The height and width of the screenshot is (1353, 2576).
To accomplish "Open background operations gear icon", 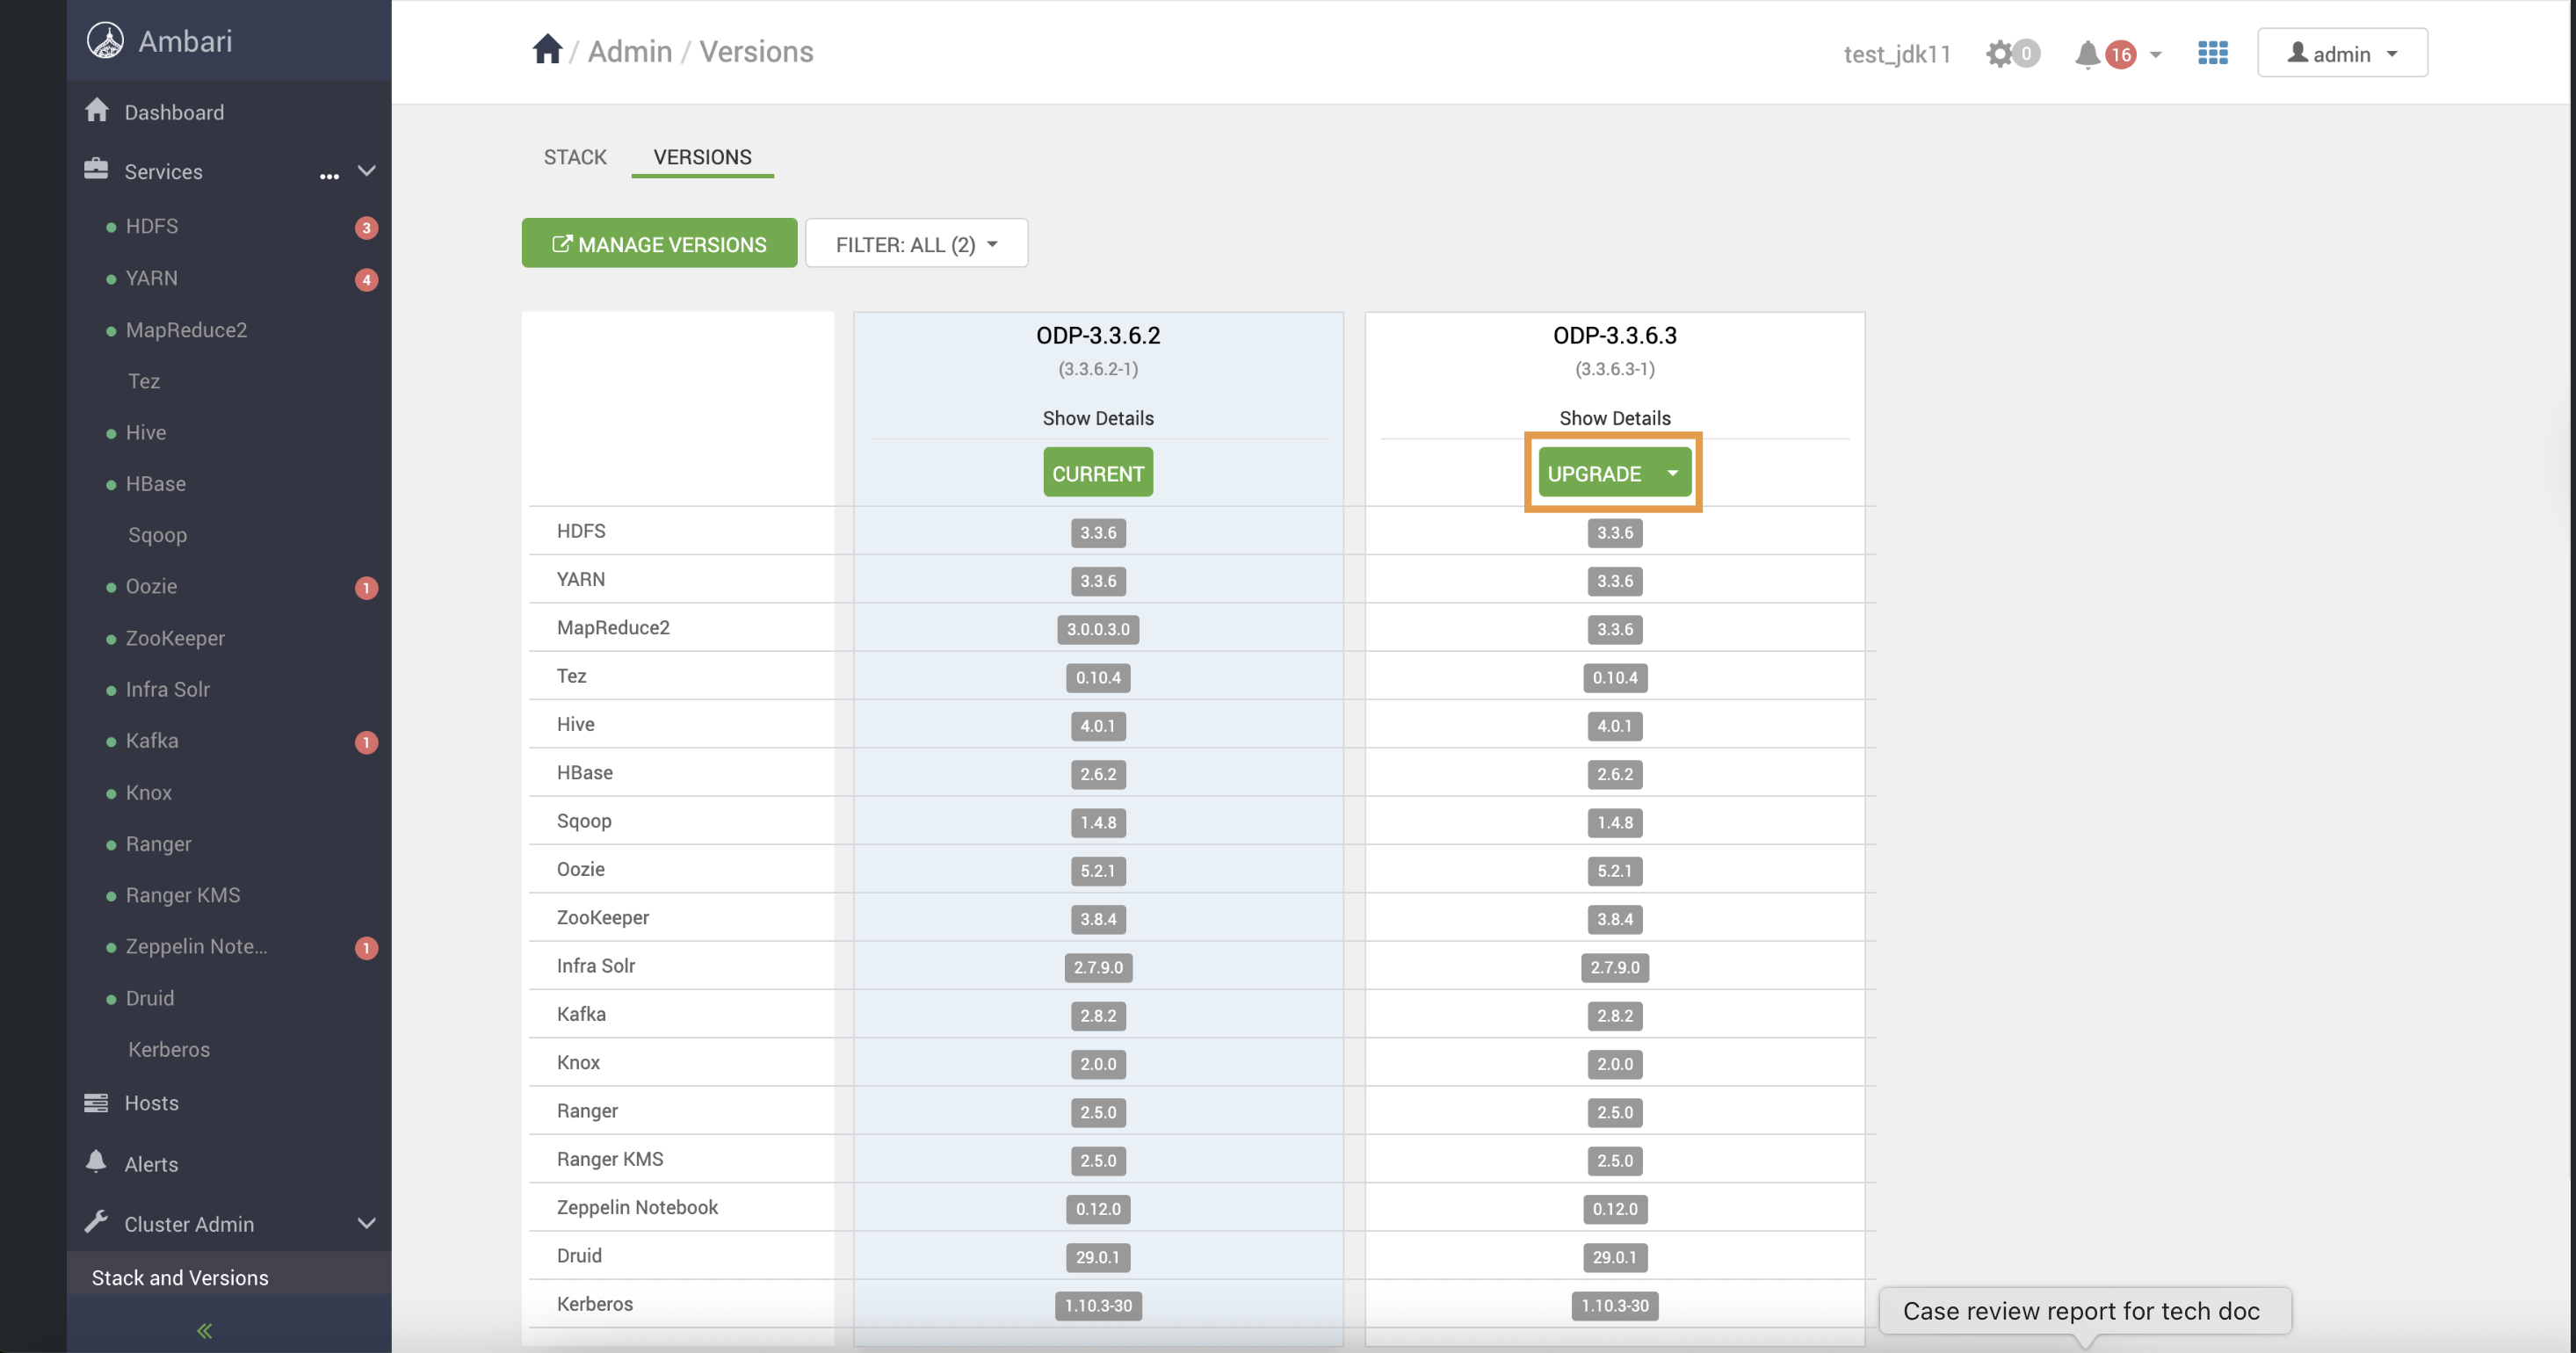I will pyautogui.click(x=1999, y=53).
